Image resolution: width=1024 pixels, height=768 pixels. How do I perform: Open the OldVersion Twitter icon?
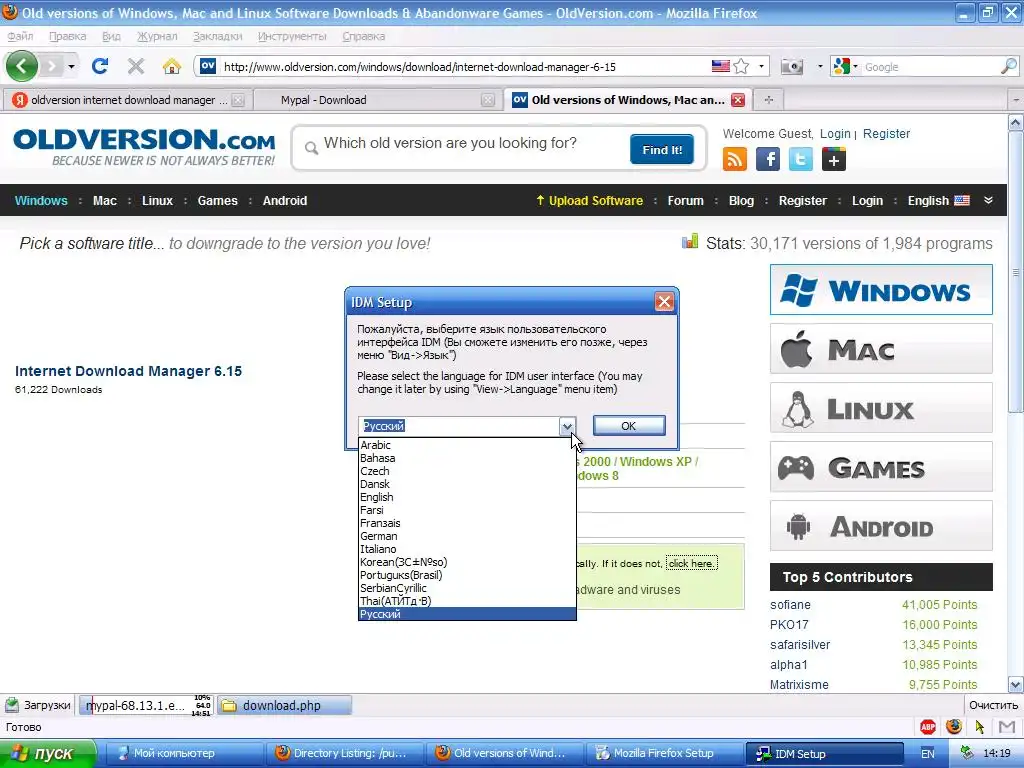pos(801,159)
